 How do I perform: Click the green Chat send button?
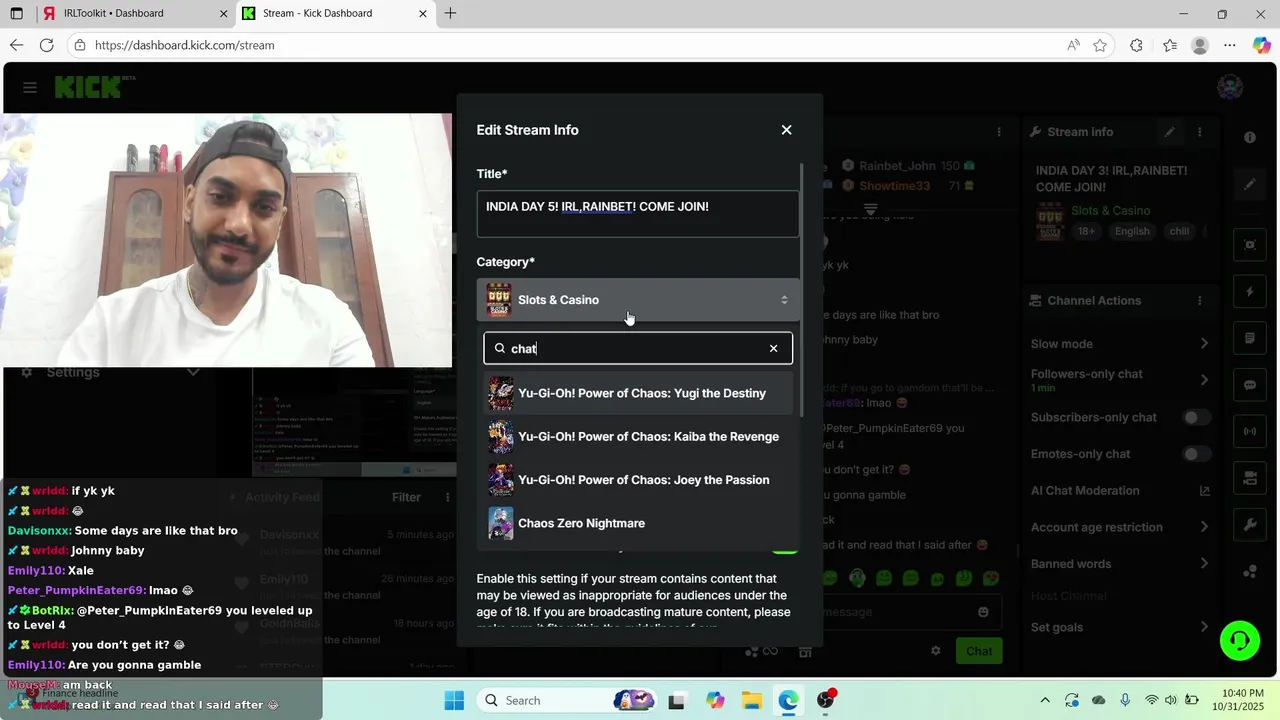(979, 651)
